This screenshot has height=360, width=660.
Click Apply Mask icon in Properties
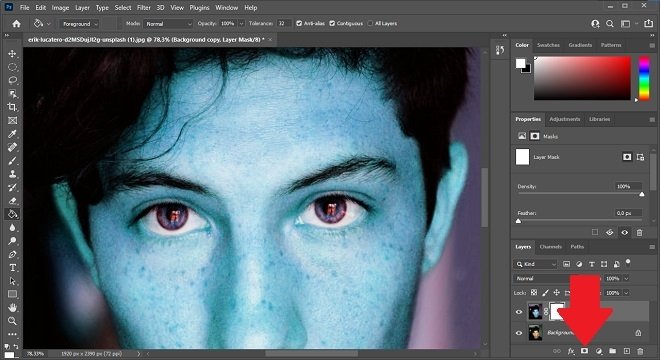(x=609, y=232)
